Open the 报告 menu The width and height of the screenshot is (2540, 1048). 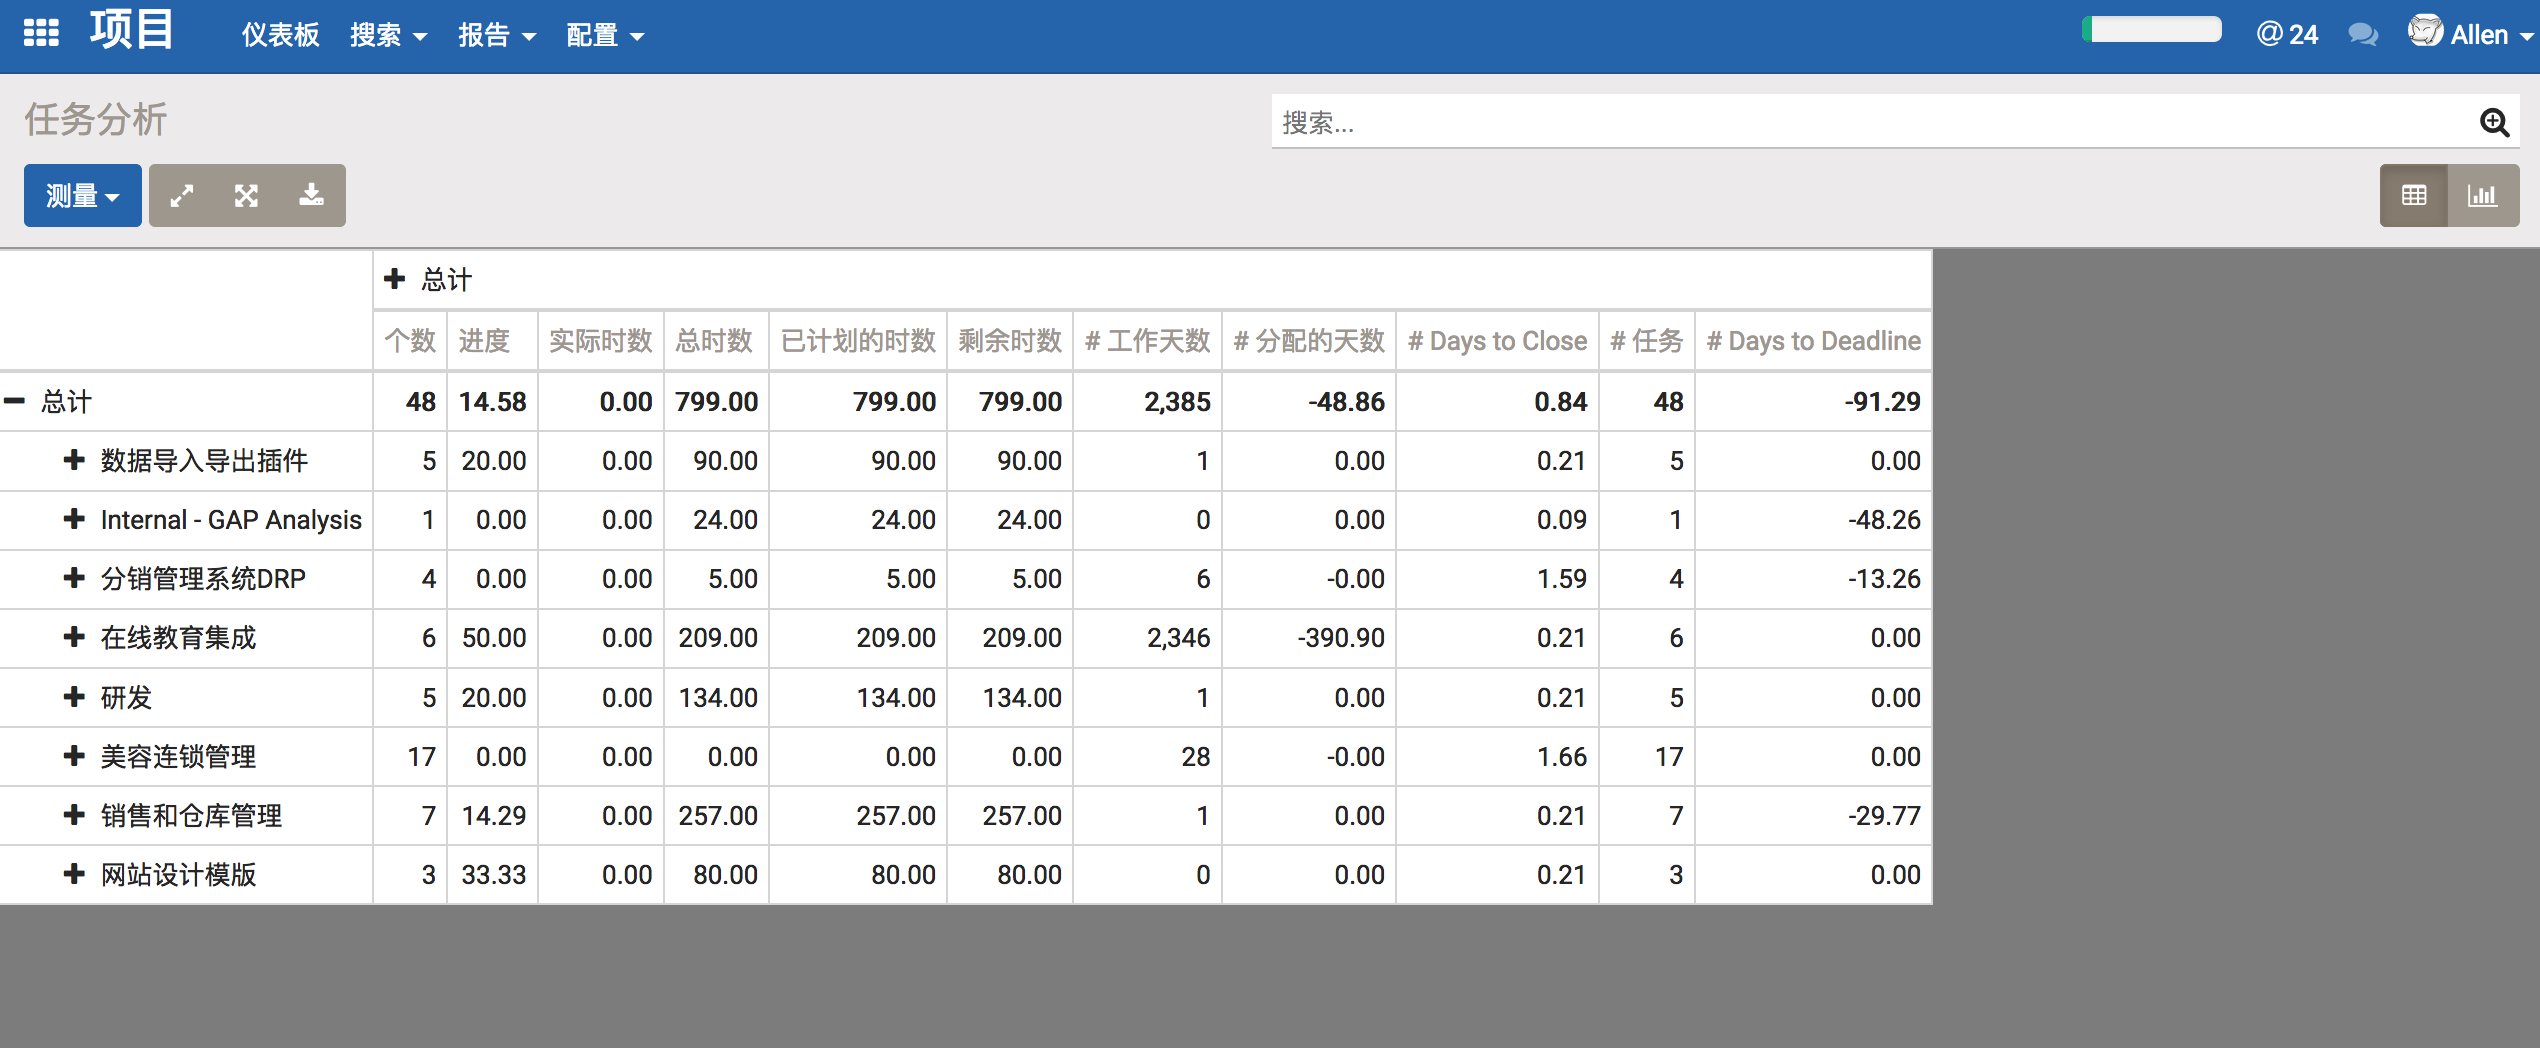[x=496, y=35]
